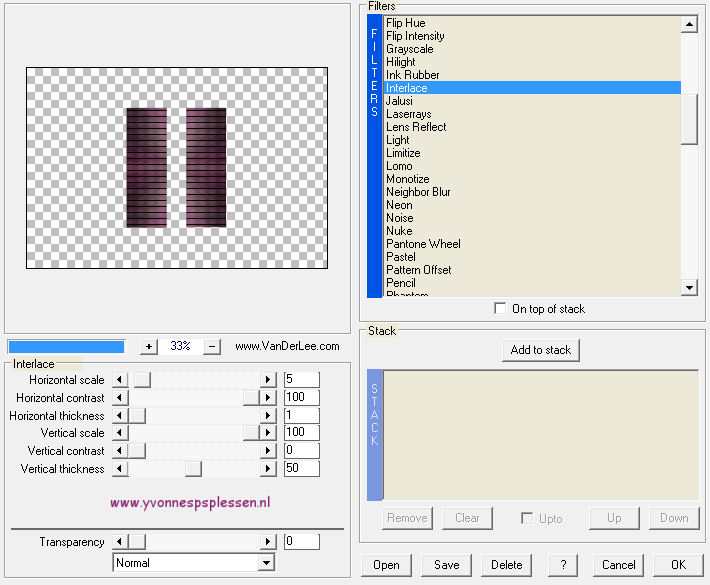Click Add to stack button

click(541, 350)
